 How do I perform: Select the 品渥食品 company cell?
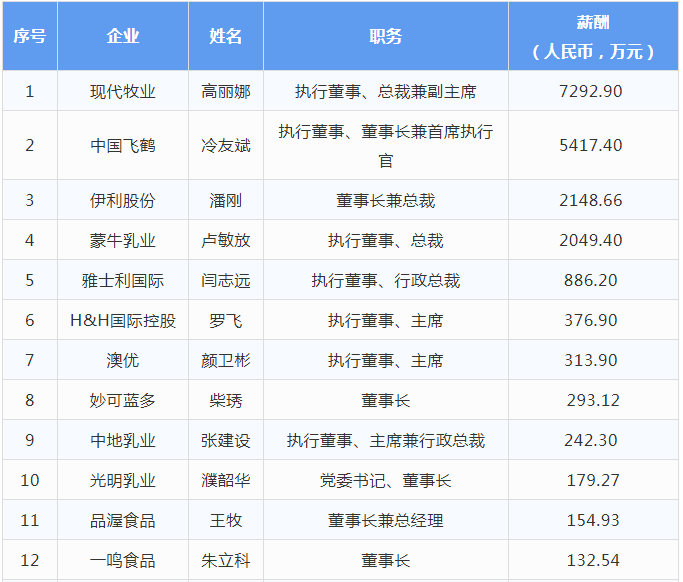click(x=123, y=521)
